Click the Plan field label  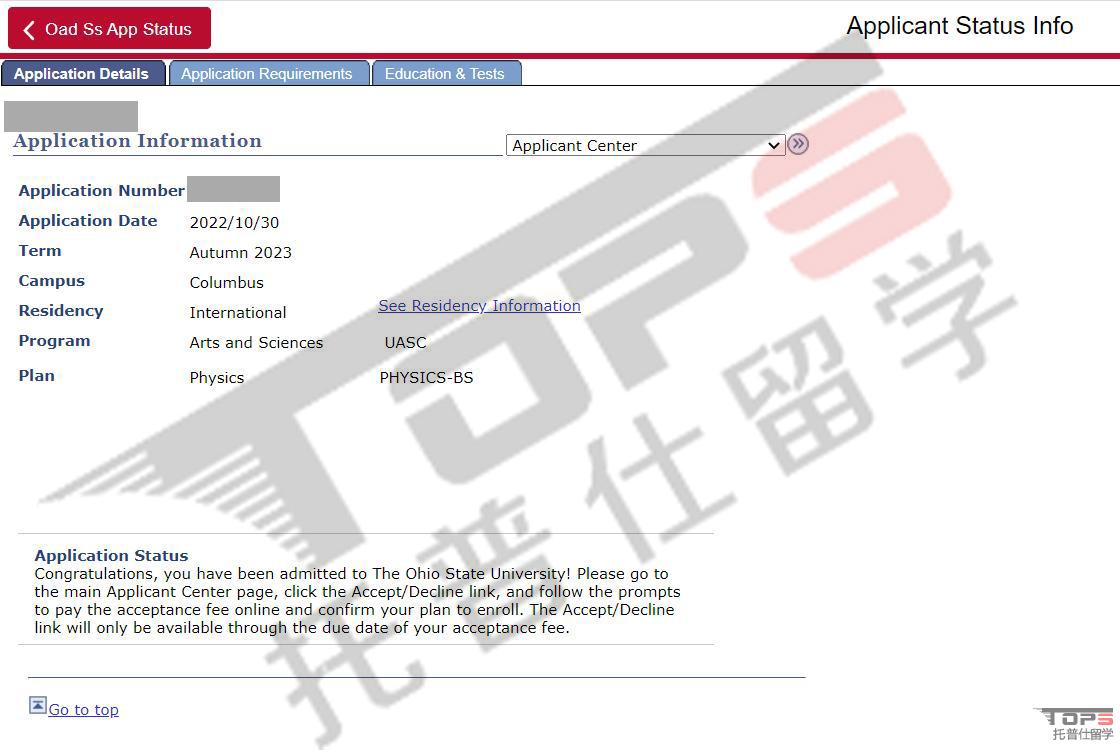(x=36, y=376)
